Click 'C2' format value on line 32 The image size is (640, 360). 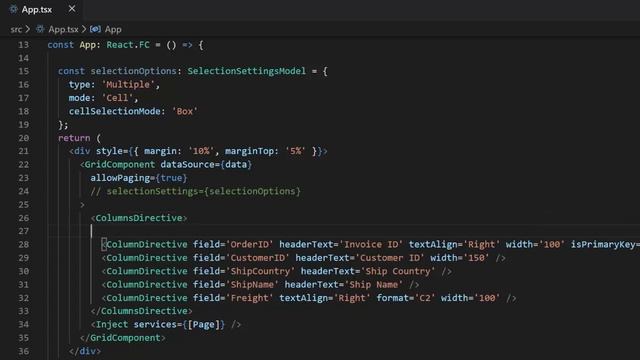pyautogui.click(x=425, y=298)
